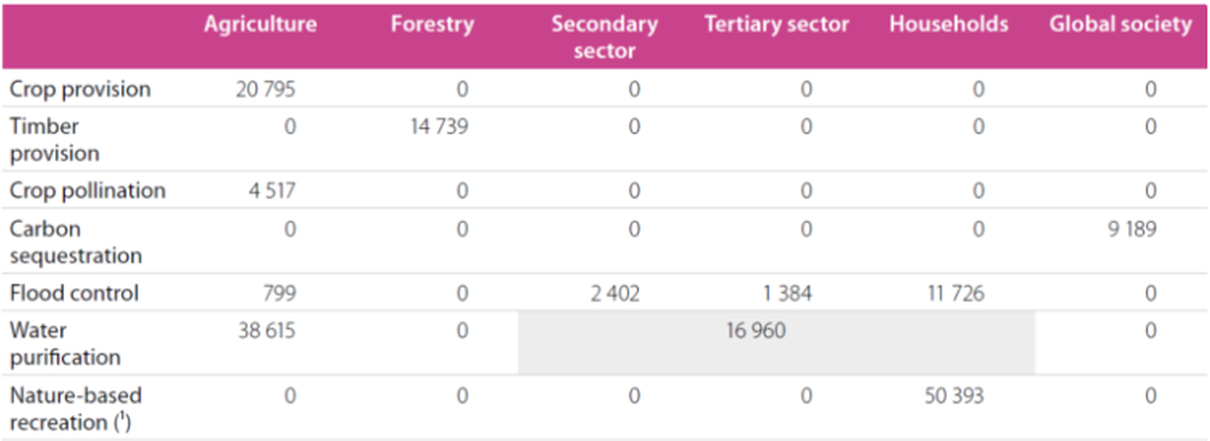Click the 20 795 crop provision value
This screenshot has width=1210, height=441.
click(266, 89)
